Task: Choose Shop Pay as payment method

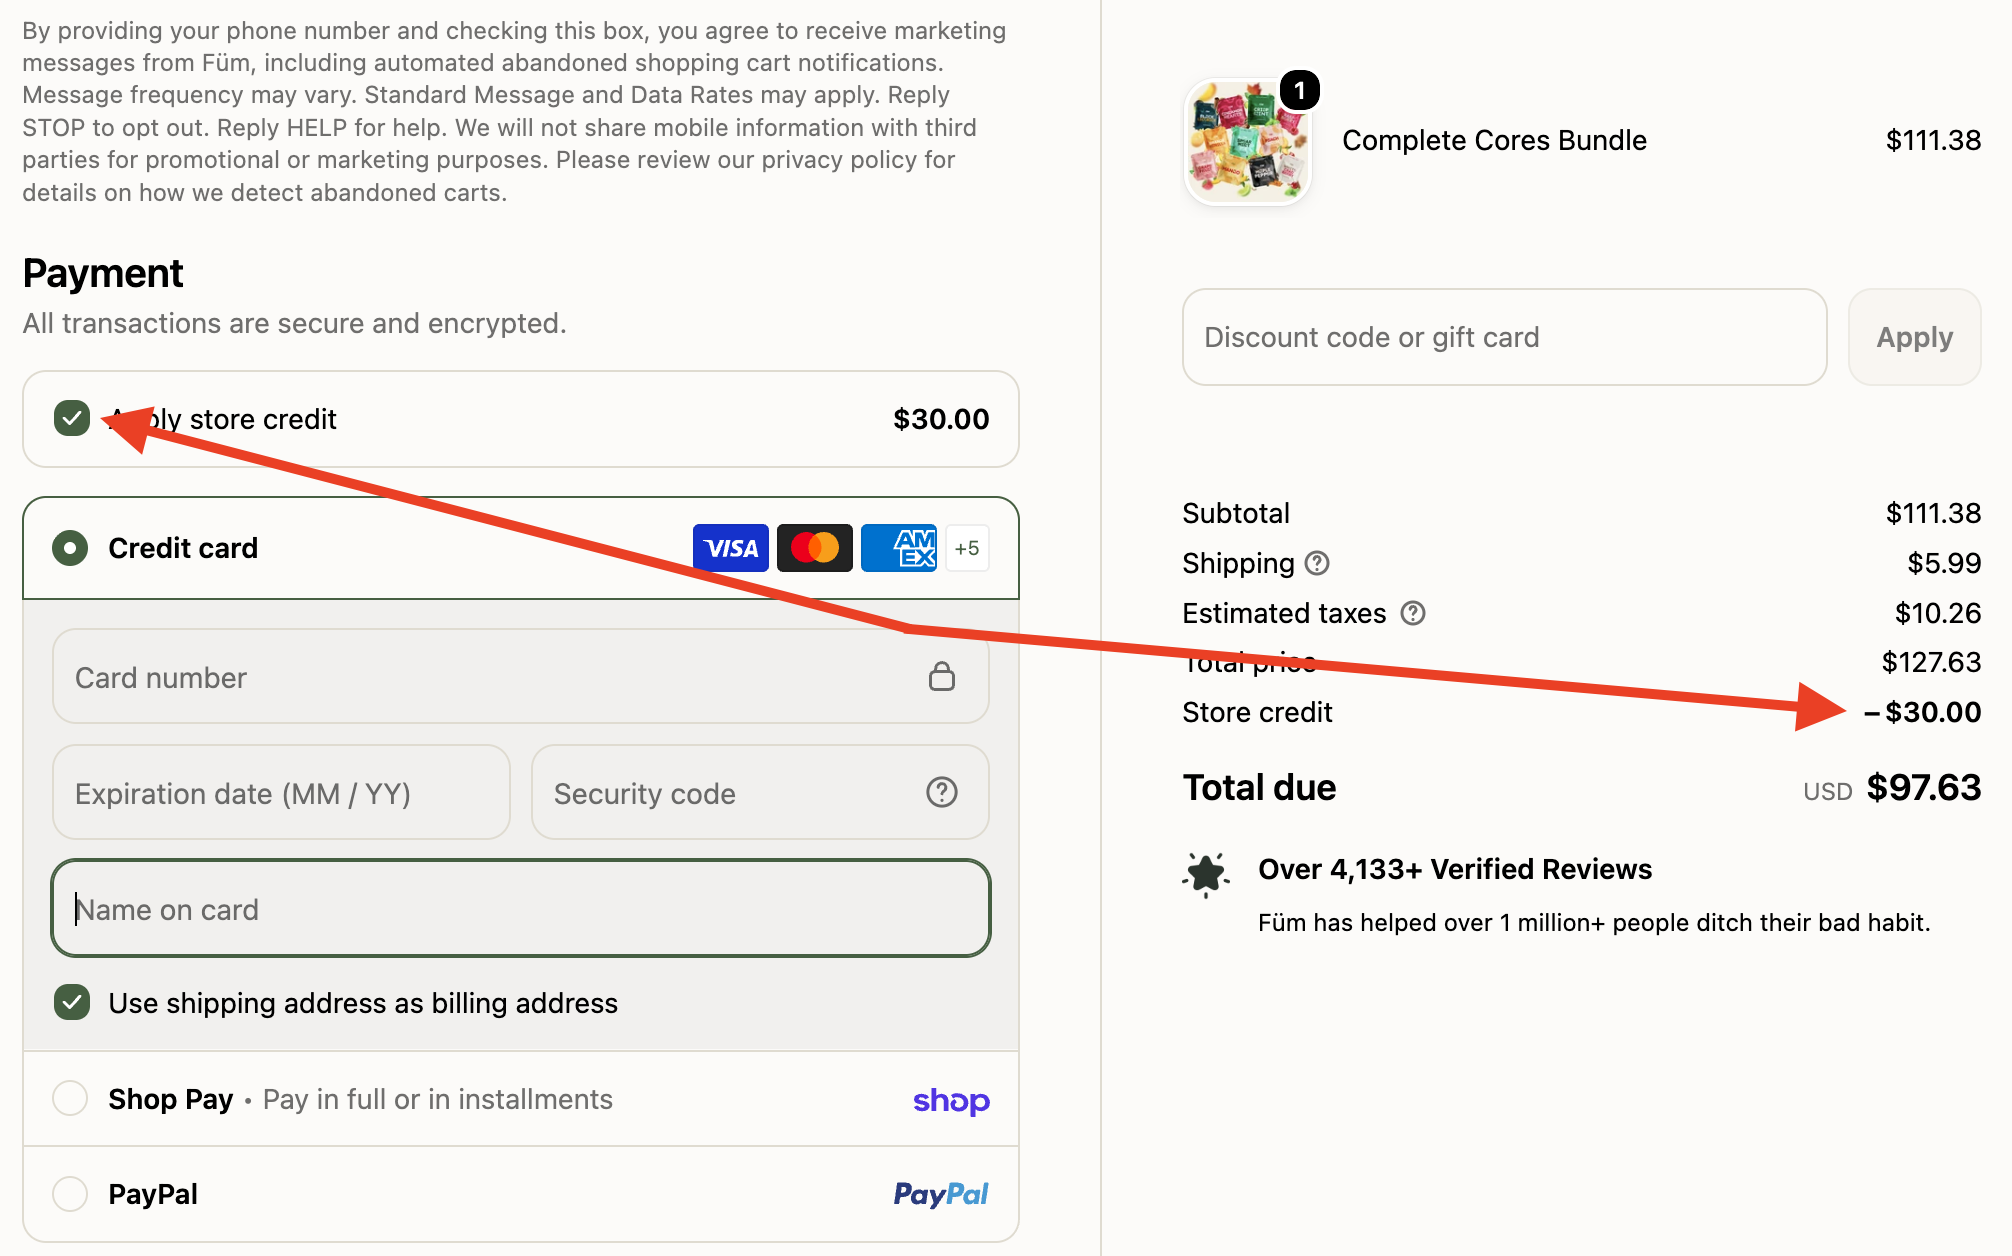Action: point(70,1098)
